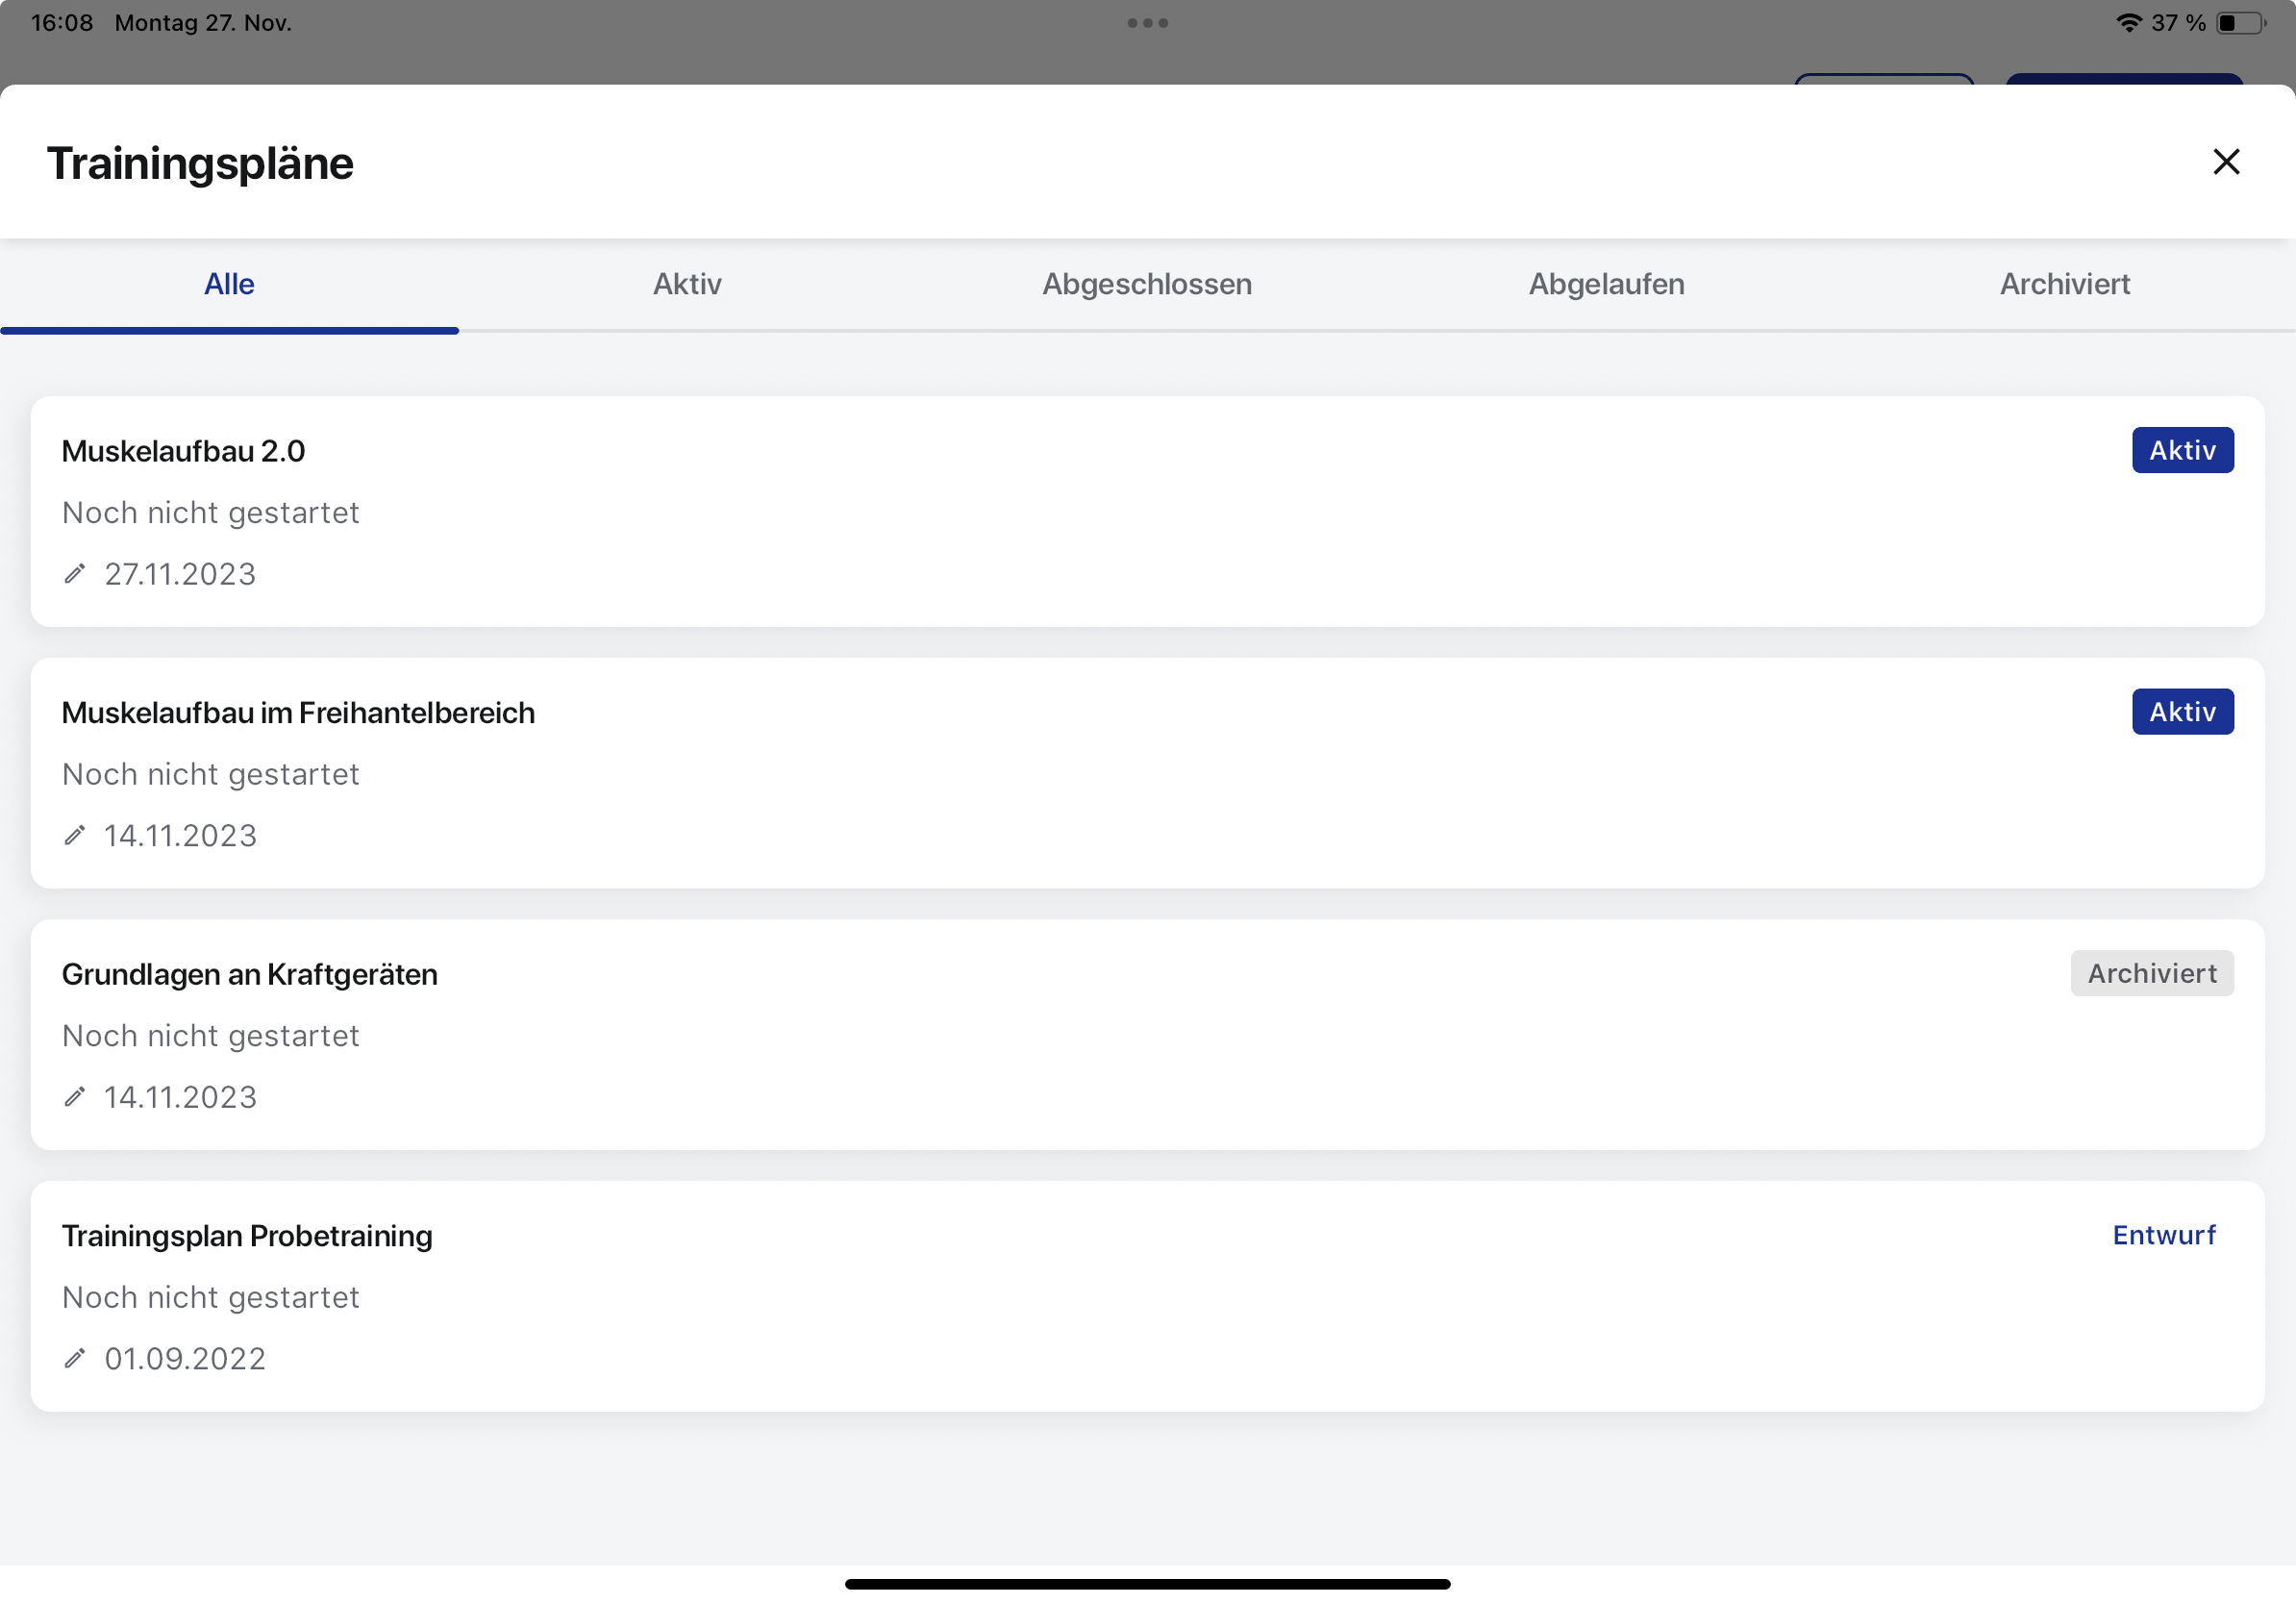Viewport: 2296px width, 1604px height.
Task: Click the Entwurf label on Probetraining card
Action: click(x=2164, y=1235)
